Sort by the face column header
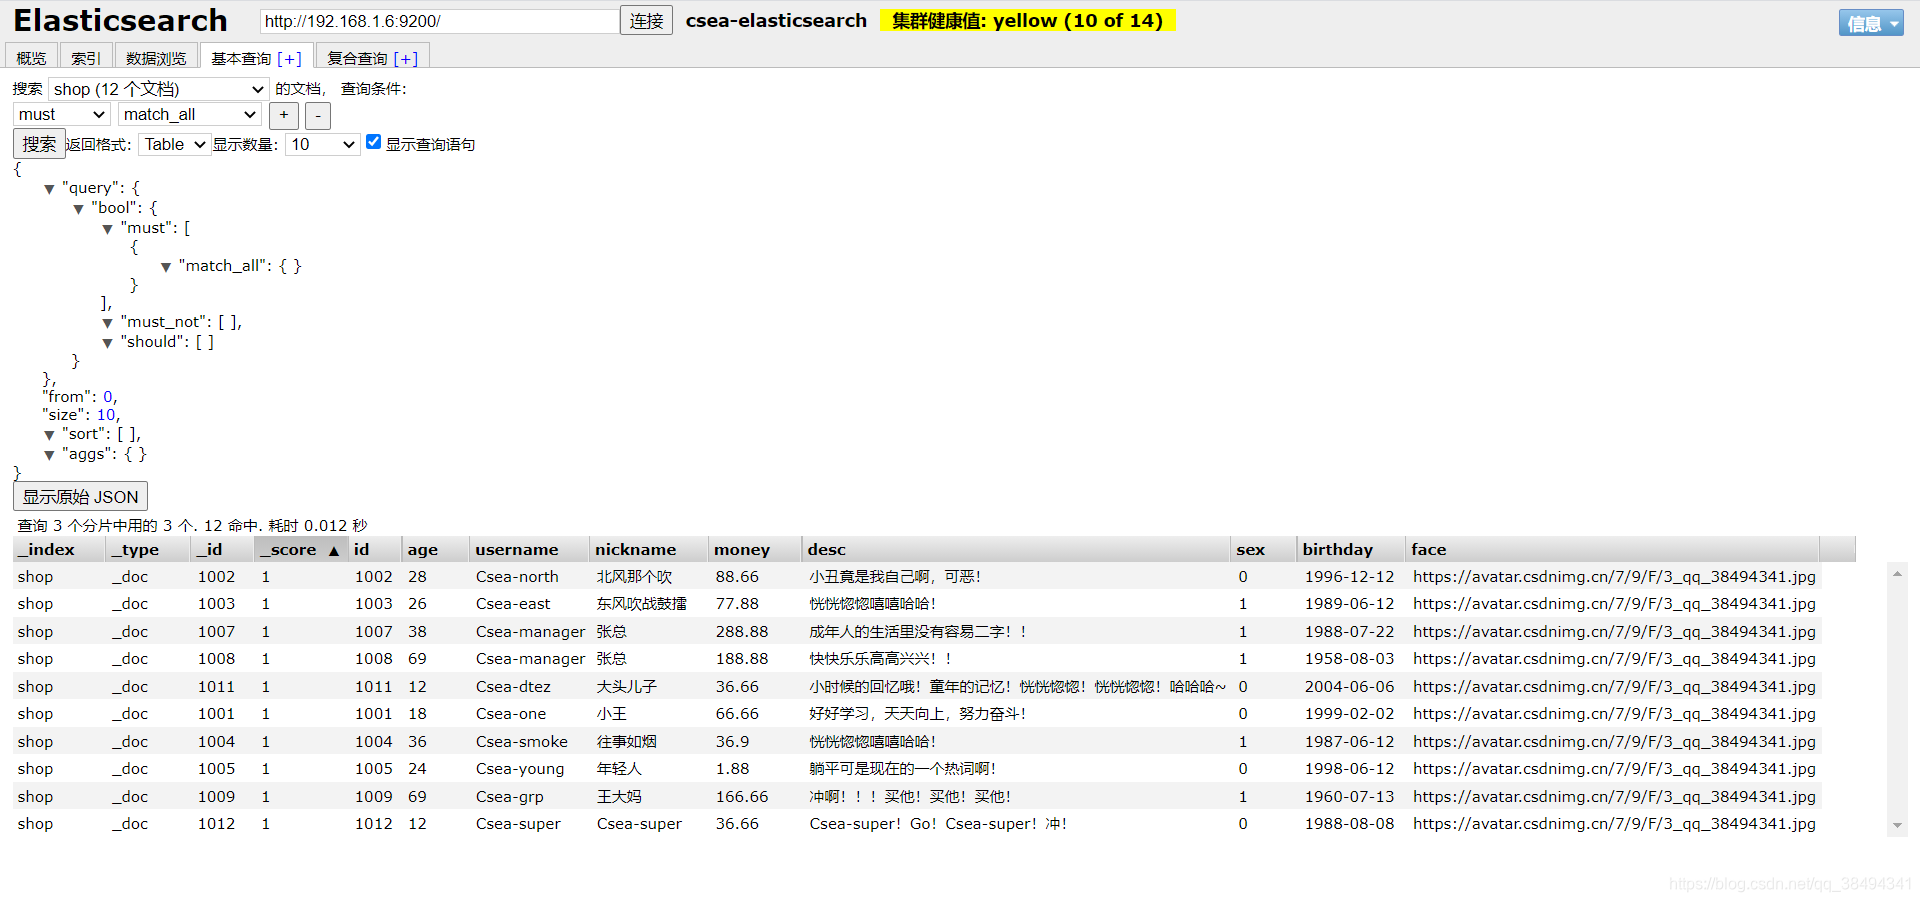The image size is (1920, 902). pyautogui.click(x=1612, y=549)
